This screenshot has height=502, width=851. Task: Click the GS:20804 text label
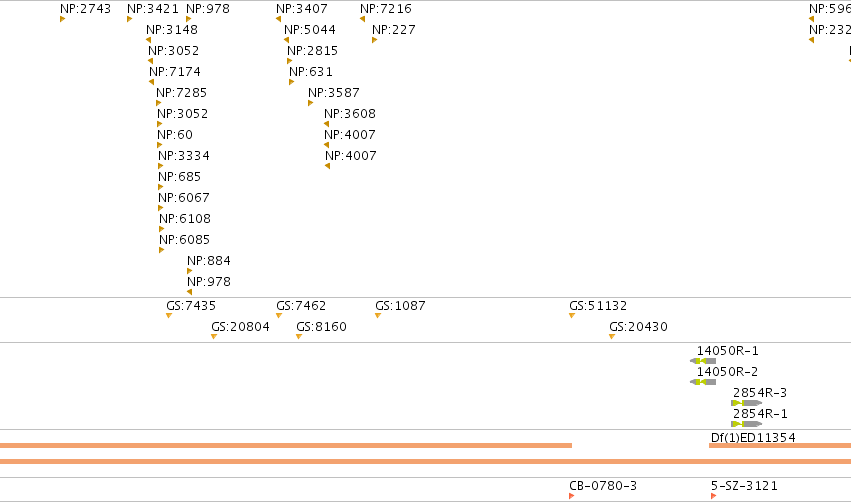click(x=240, y=327)
